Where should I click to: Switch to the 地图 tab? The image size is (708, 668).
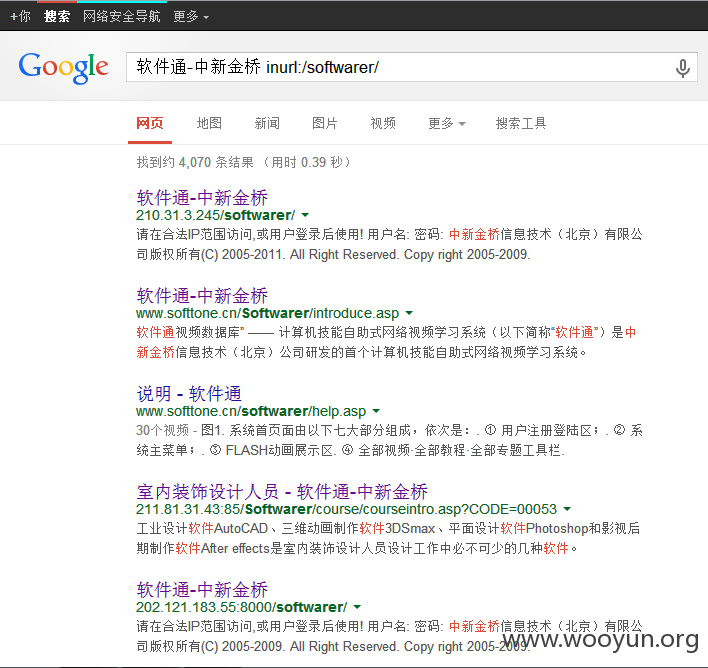209,123
